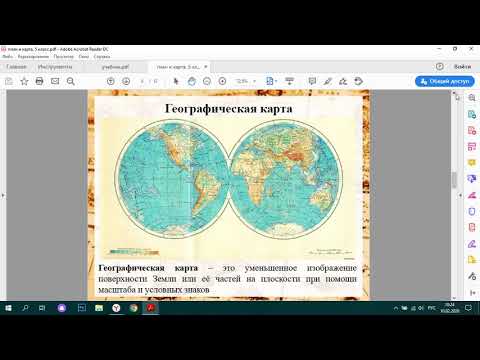Open the Create PDF tool

pyautogui.click(x=472, y=130)
